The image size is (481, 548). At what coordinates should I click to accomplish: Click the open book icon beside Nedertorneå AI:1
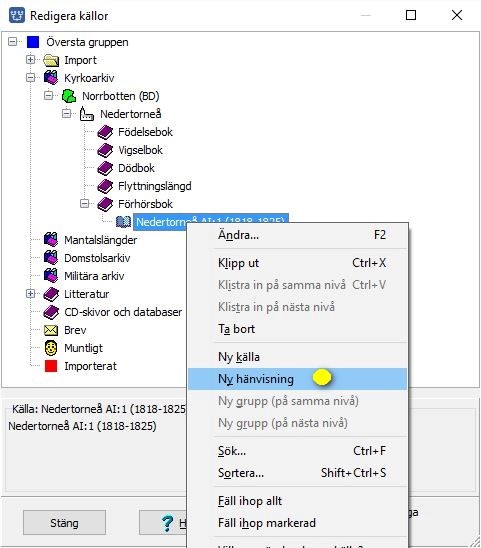(123, 222)
